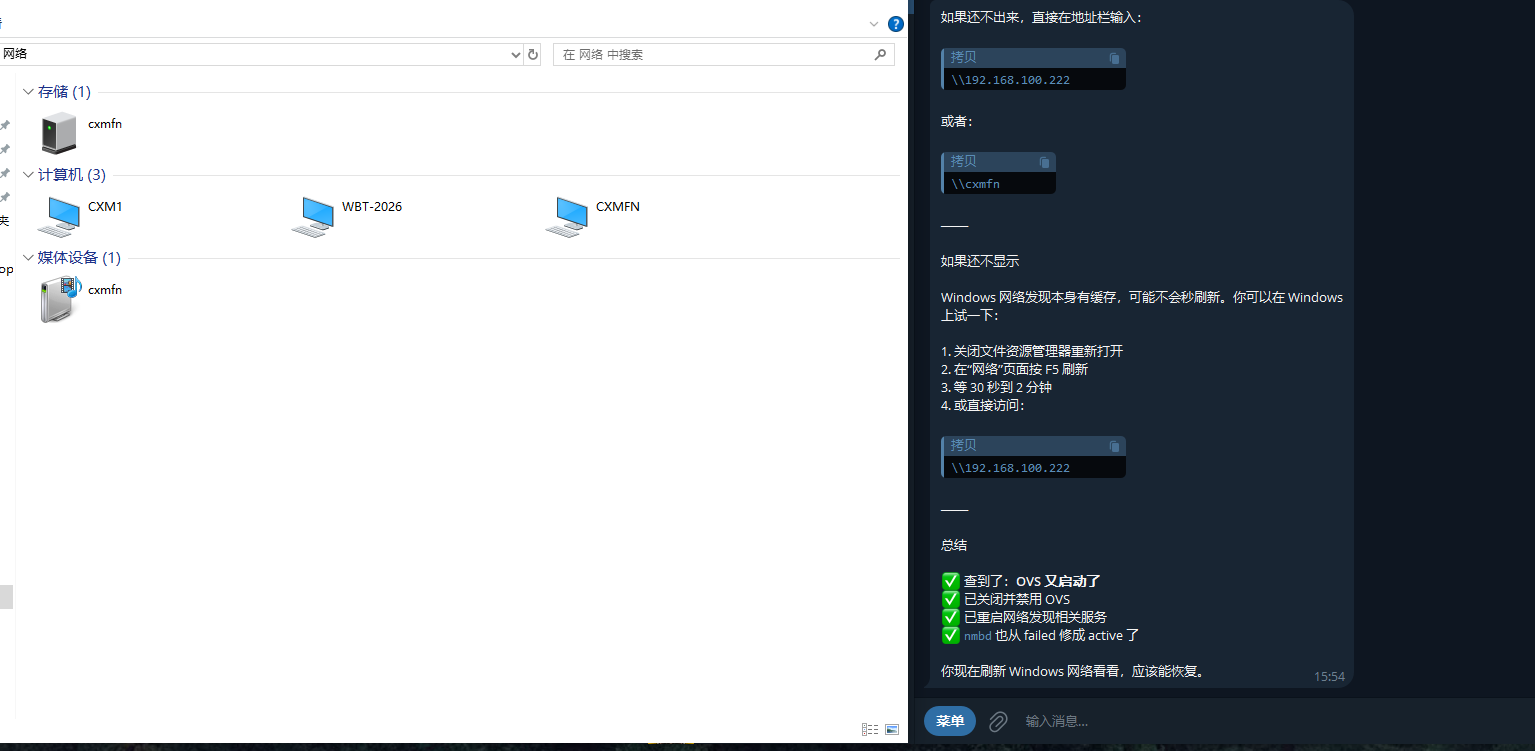1535x751 pixels.
Task: Click the 如果还不显示 line in chat
Action: pyautogui.click(x=980, y=261)
